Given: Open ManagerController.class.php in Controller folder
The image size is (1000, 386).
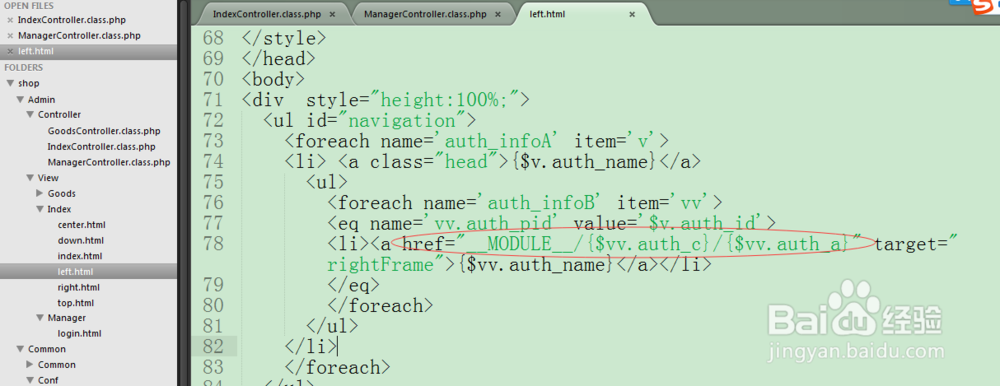Looking at the screenshot, I should tap(108, 162).
